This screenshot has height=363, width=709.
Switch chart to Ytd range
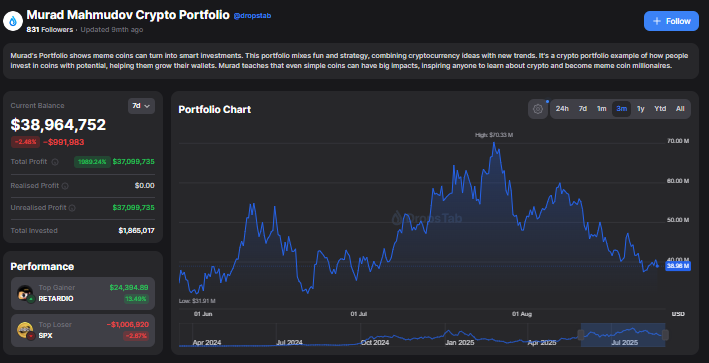coord(660,109)
